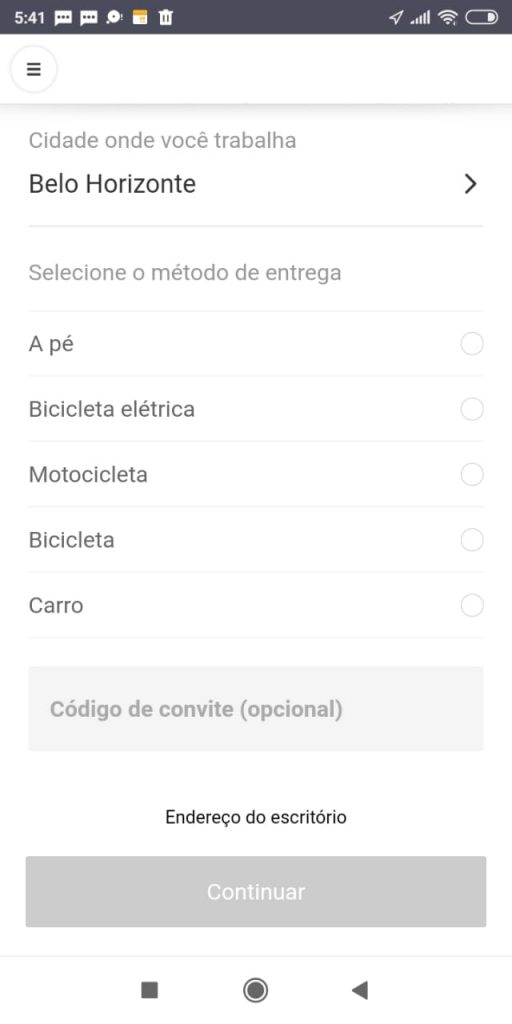
Task: Choose the Motocicleta radio option
Action: coord(472,475)
